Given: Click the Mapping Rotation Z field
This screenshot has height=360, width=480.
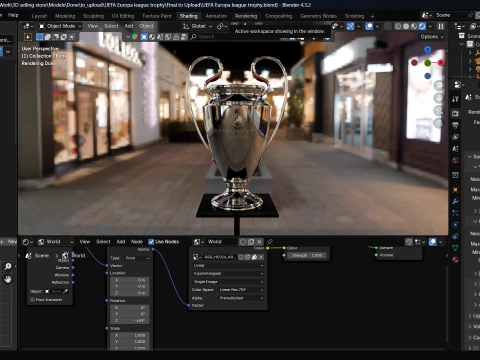Looking at the screenshot, I should pyautogui.click(x=130, y=321).
